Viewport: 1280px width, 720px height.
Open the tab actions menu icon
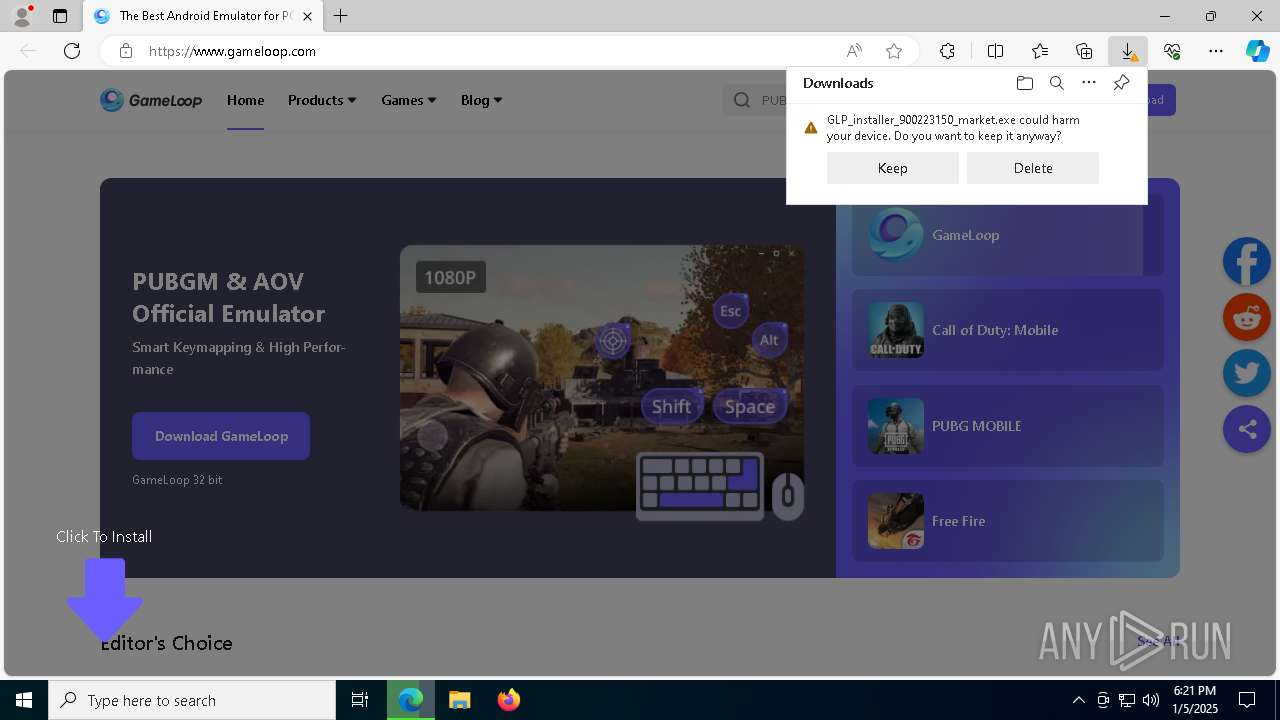click(x=60, y=16)
